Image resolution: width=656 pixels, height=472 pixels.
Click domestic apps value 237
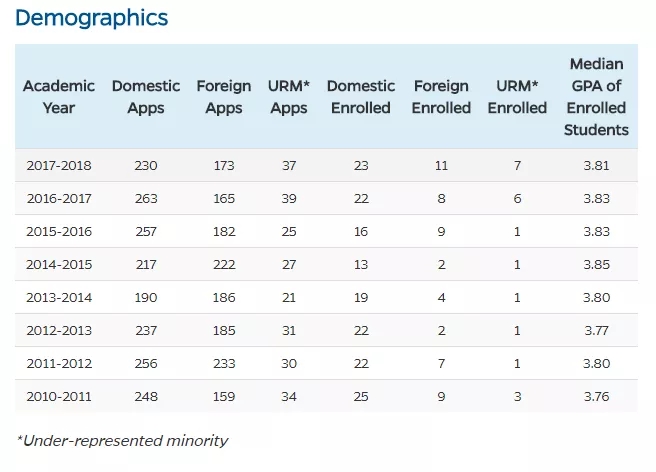coord(146,331)
